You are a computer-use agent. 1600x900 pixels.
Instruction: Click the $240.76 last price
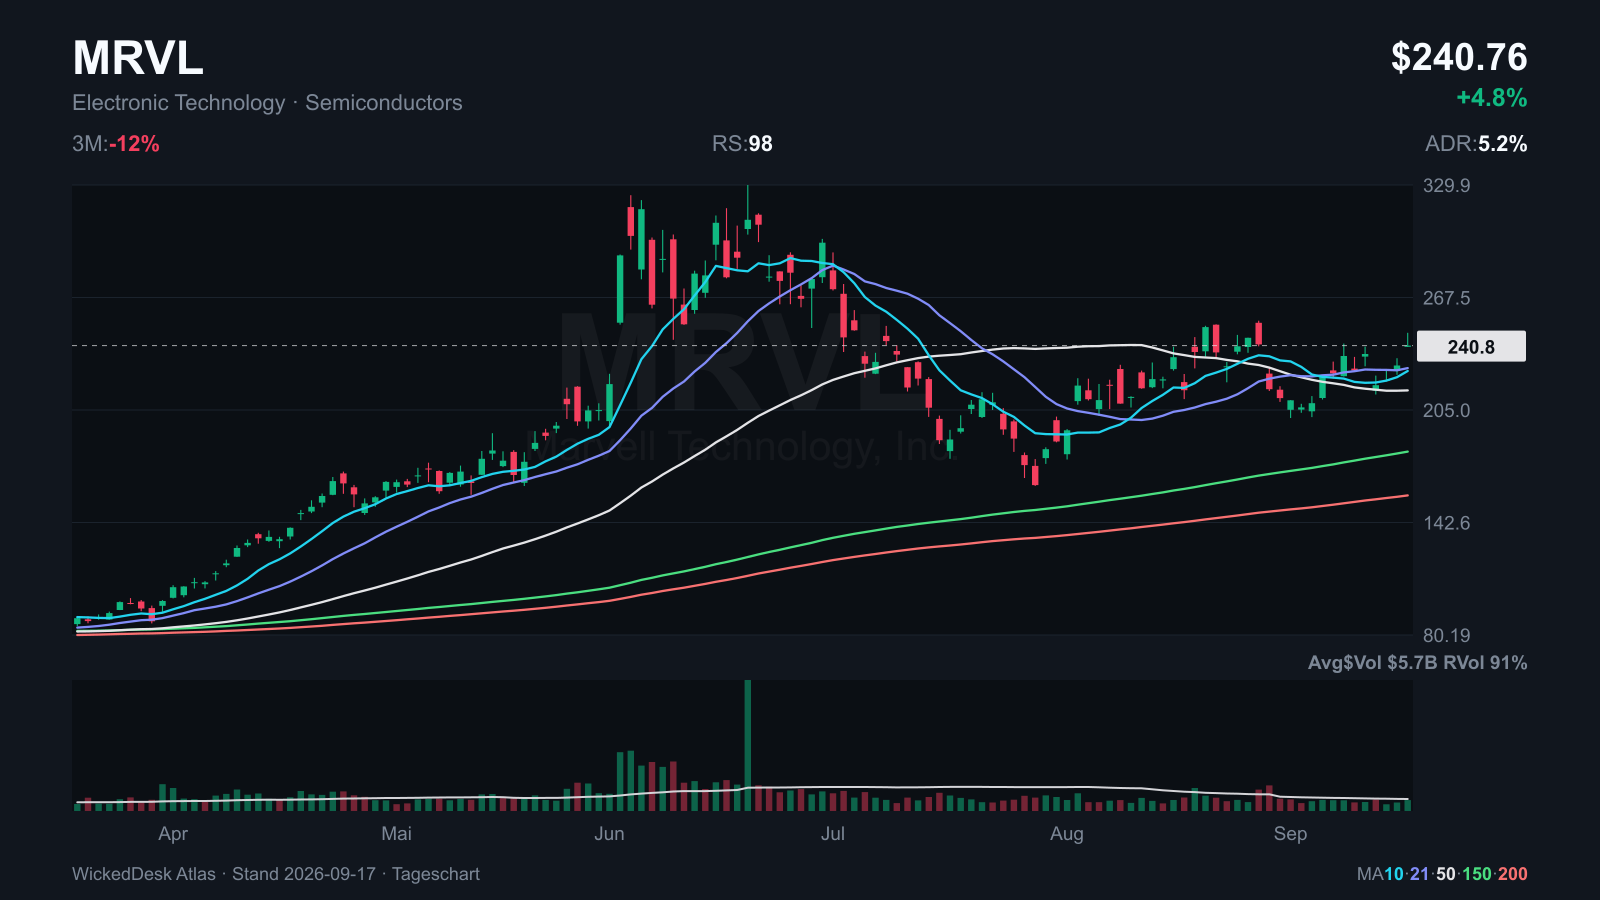coord(1459,58)
